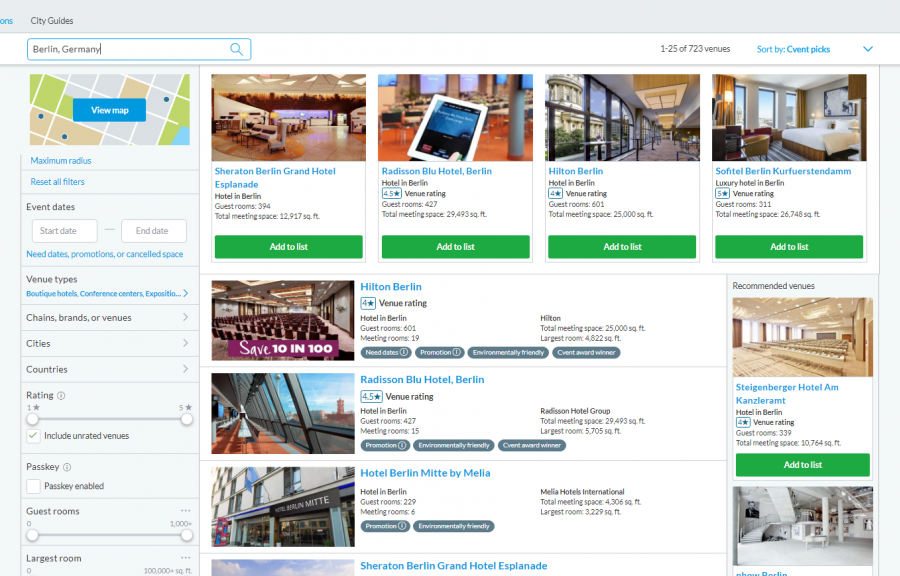Open Sofitel bedroom card photo
Viewport: 900px width, 576px height.
tap(789, 118)
